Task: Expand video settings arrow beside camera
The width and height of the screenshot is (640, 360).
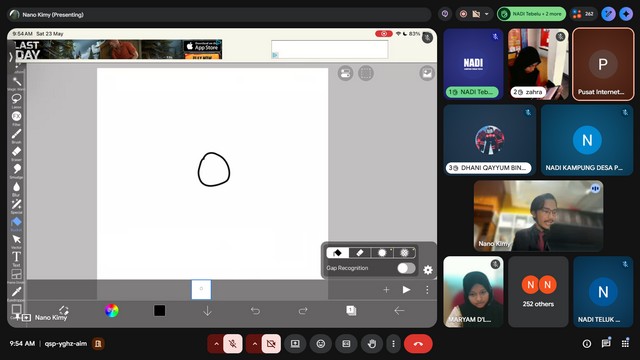Action: 254,344
